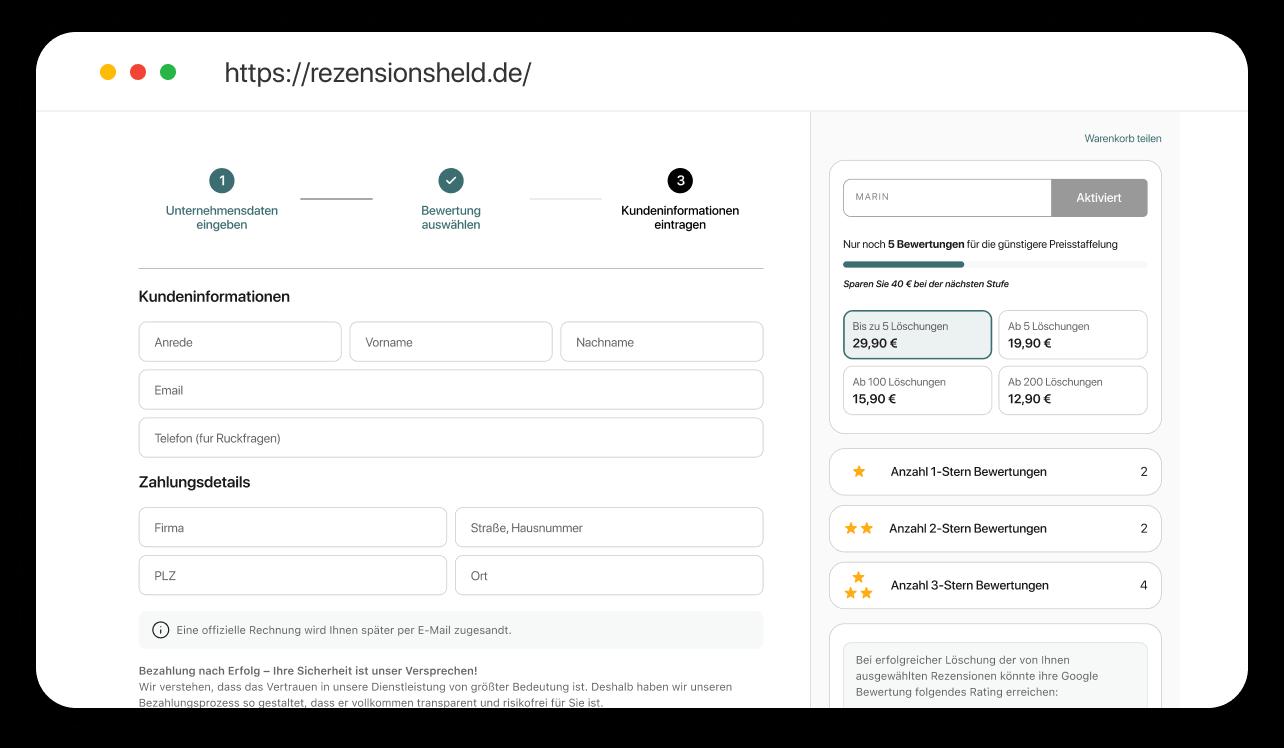The height and width of the screenshot is (748, 1284).
Task: Focus the Email input field
Action: tap(451, 390)
